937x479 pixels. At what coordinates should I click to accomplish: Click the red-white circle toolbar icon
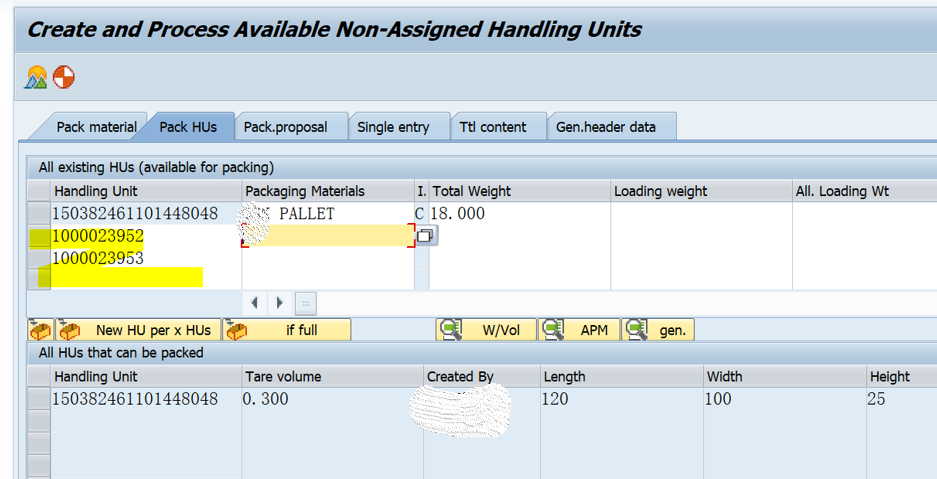(63, 77)
